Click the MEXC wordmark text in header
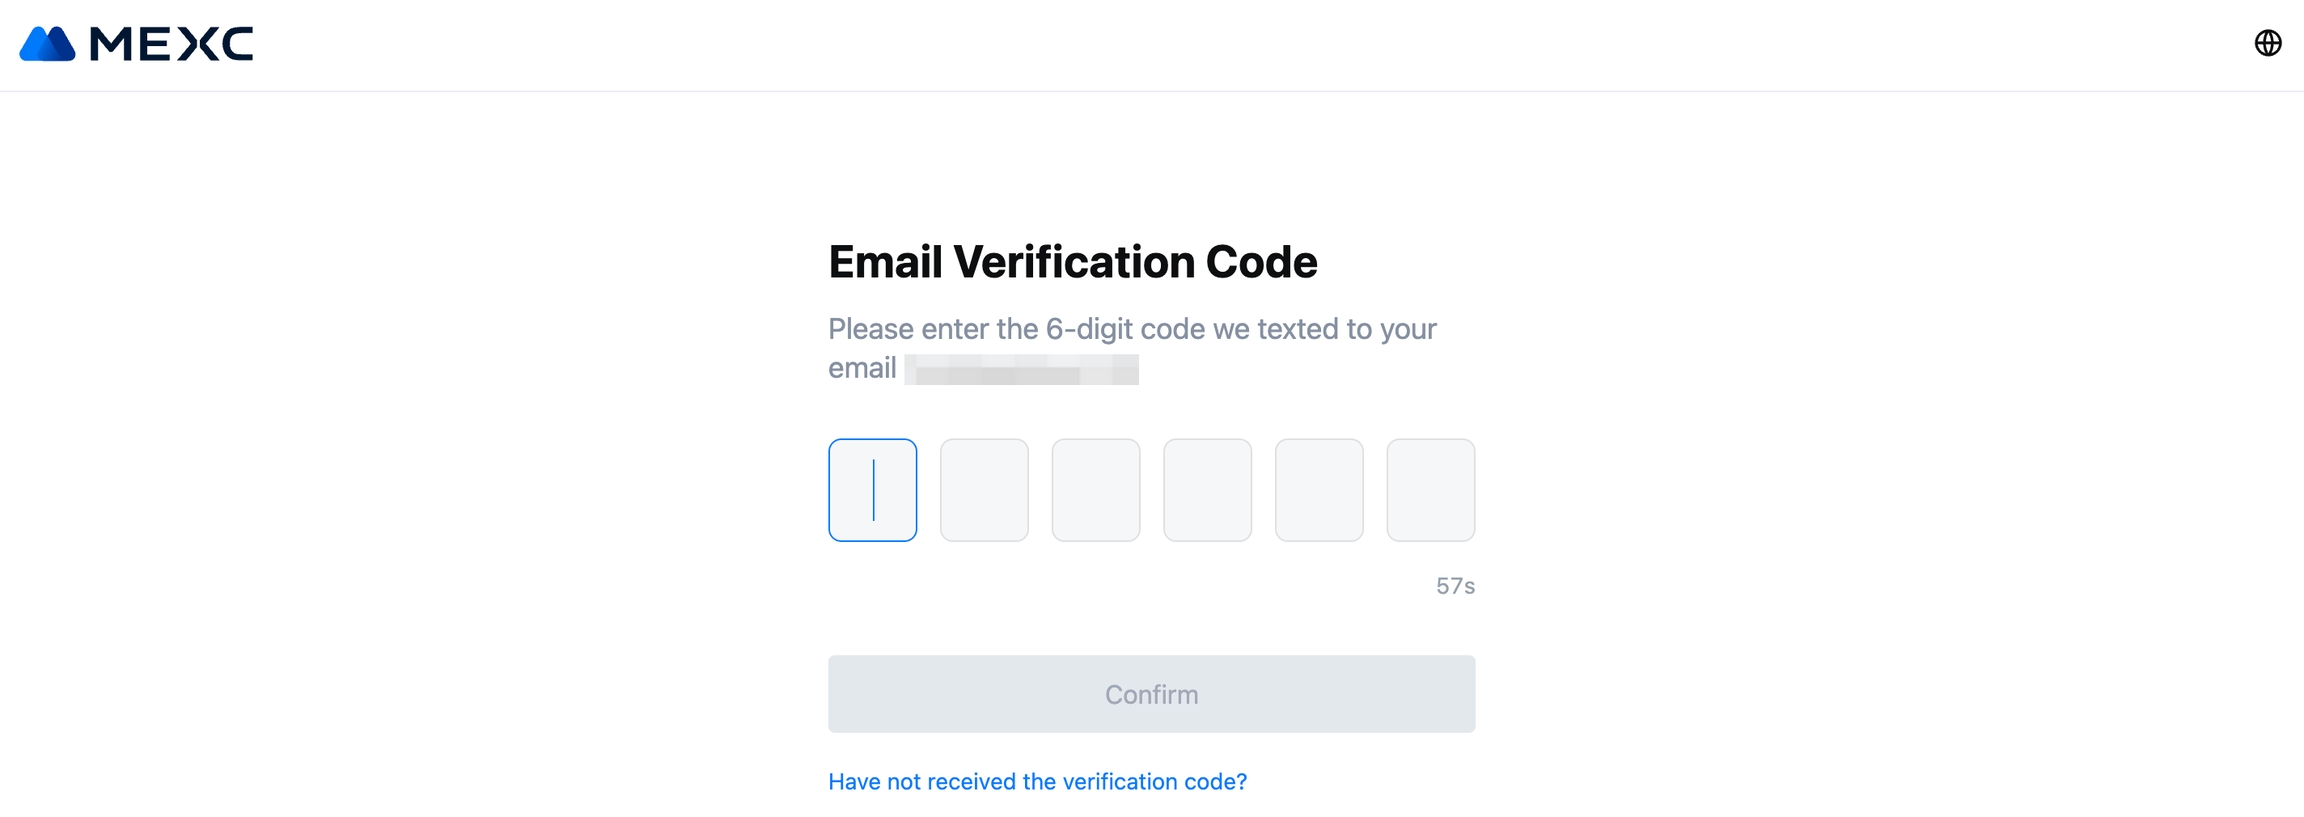This screenshot has height=817, width=2304. [171, 44]
